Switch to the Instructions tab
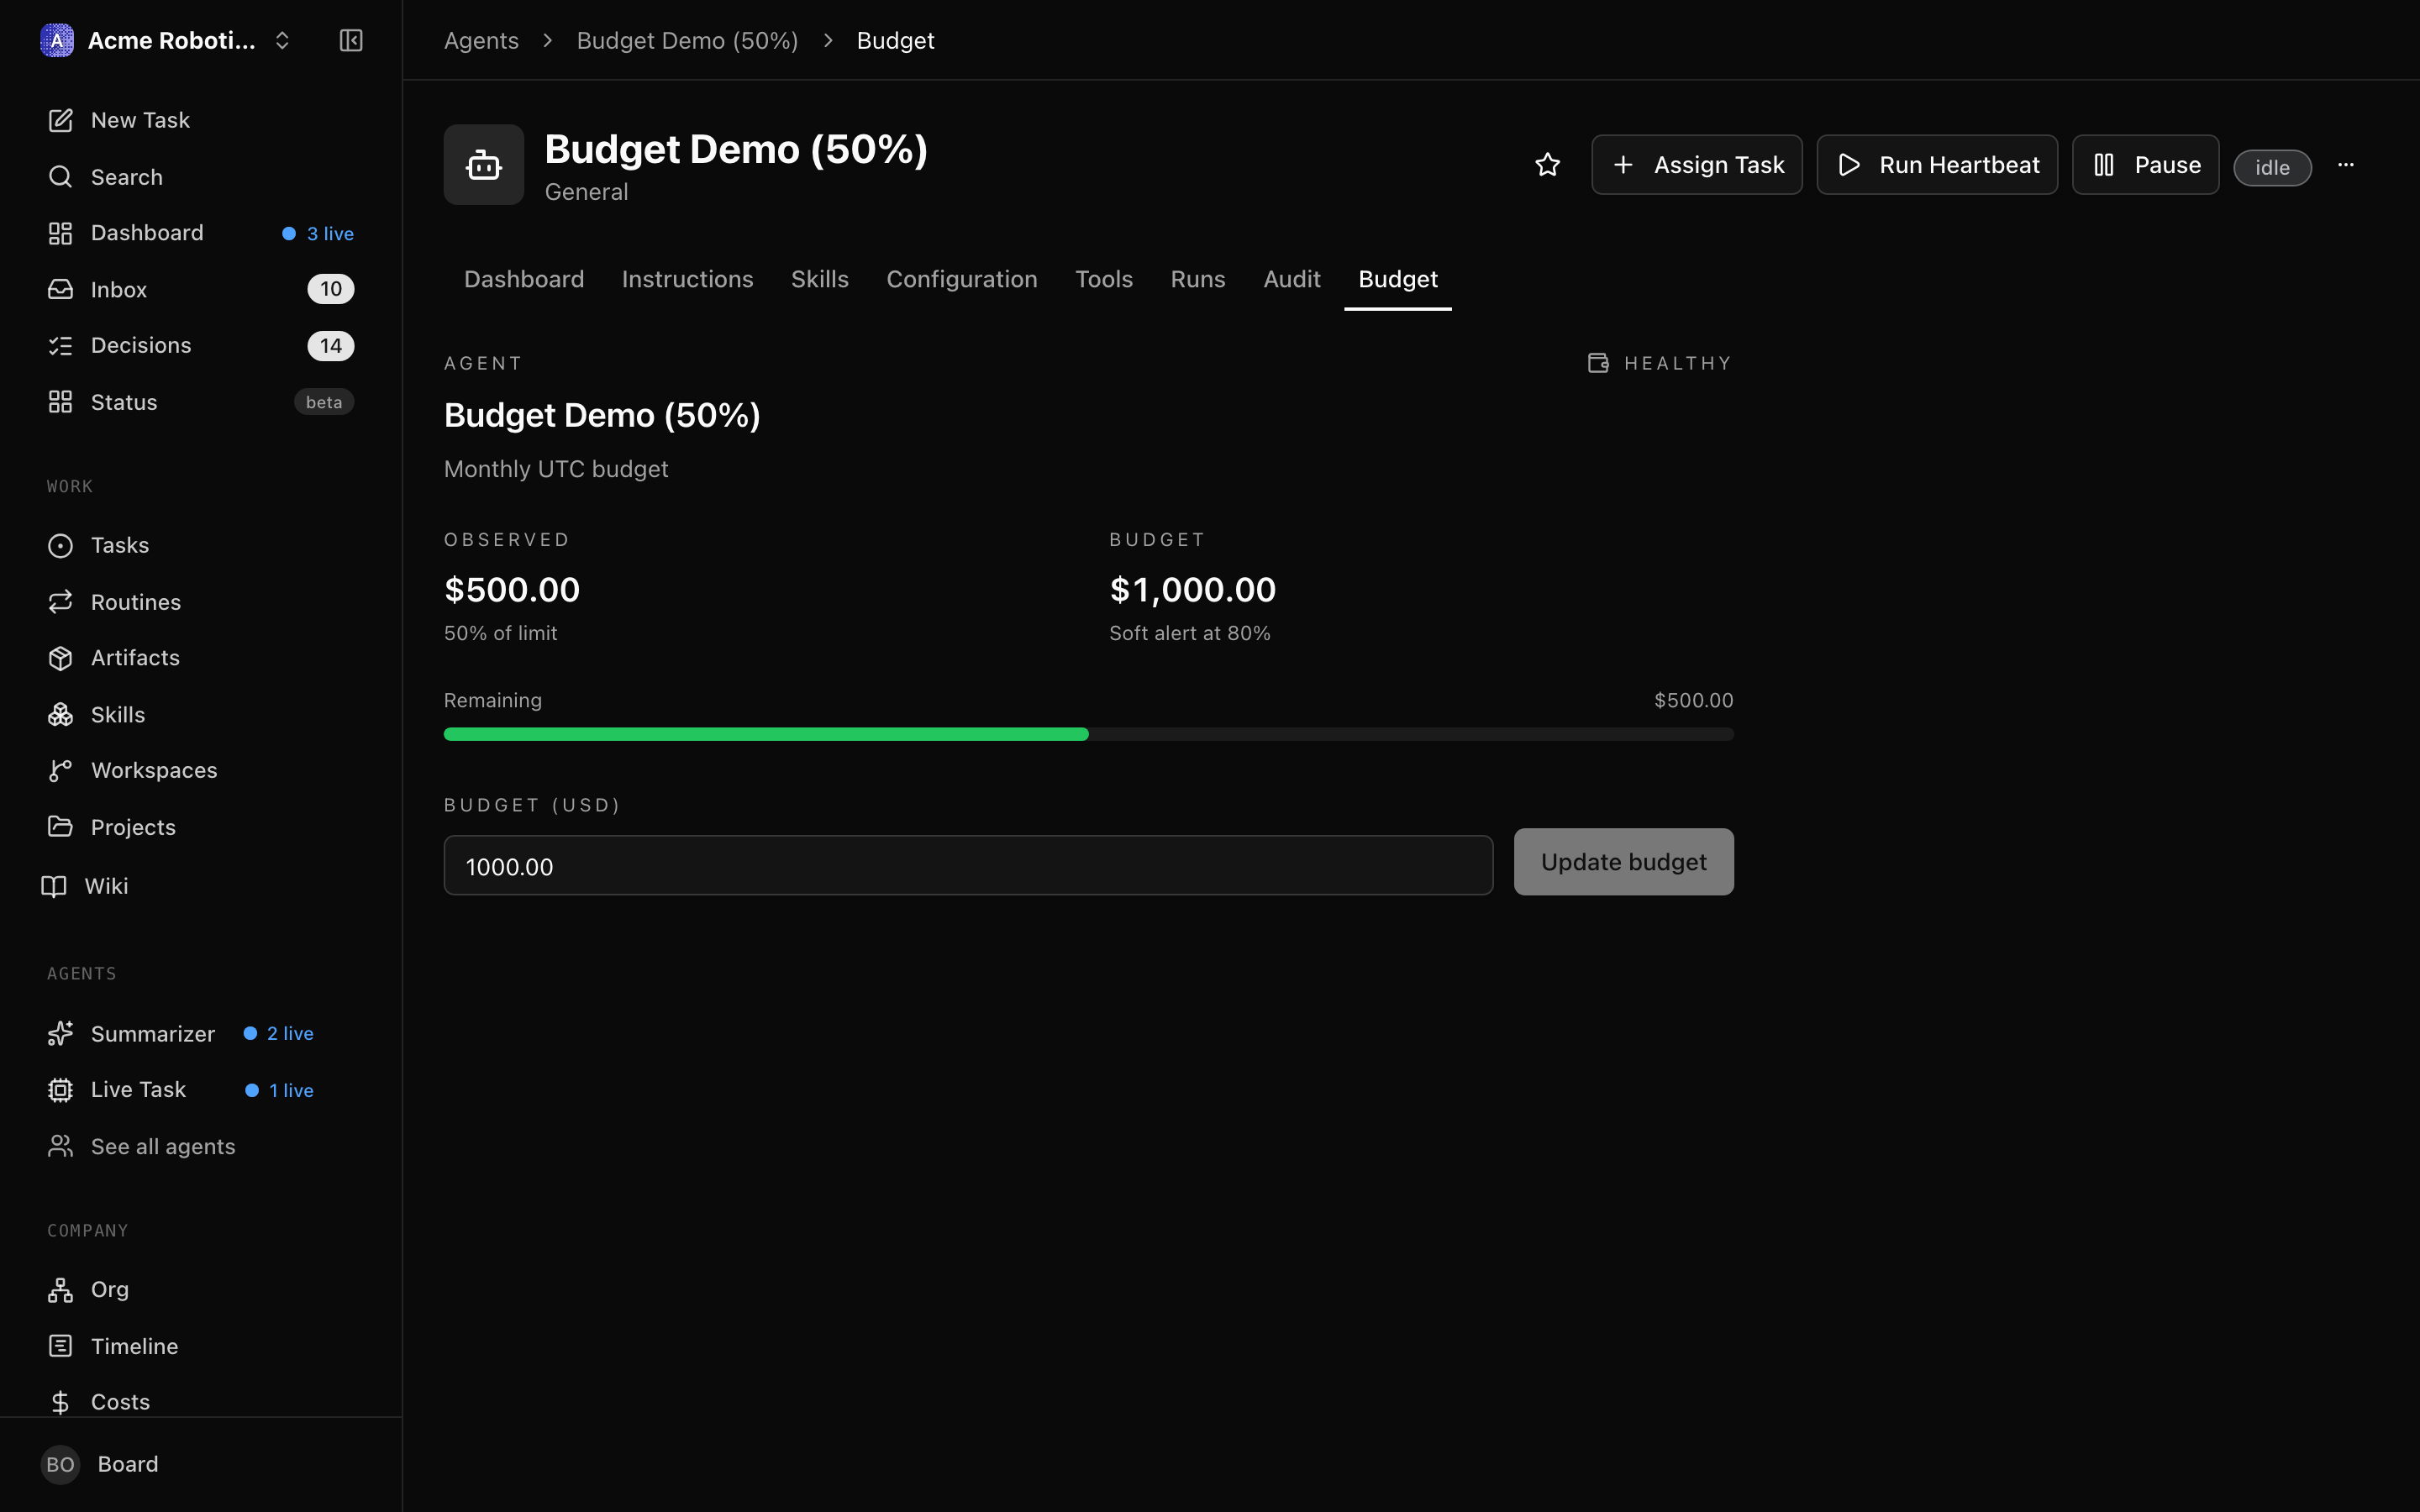 [688, 279]
